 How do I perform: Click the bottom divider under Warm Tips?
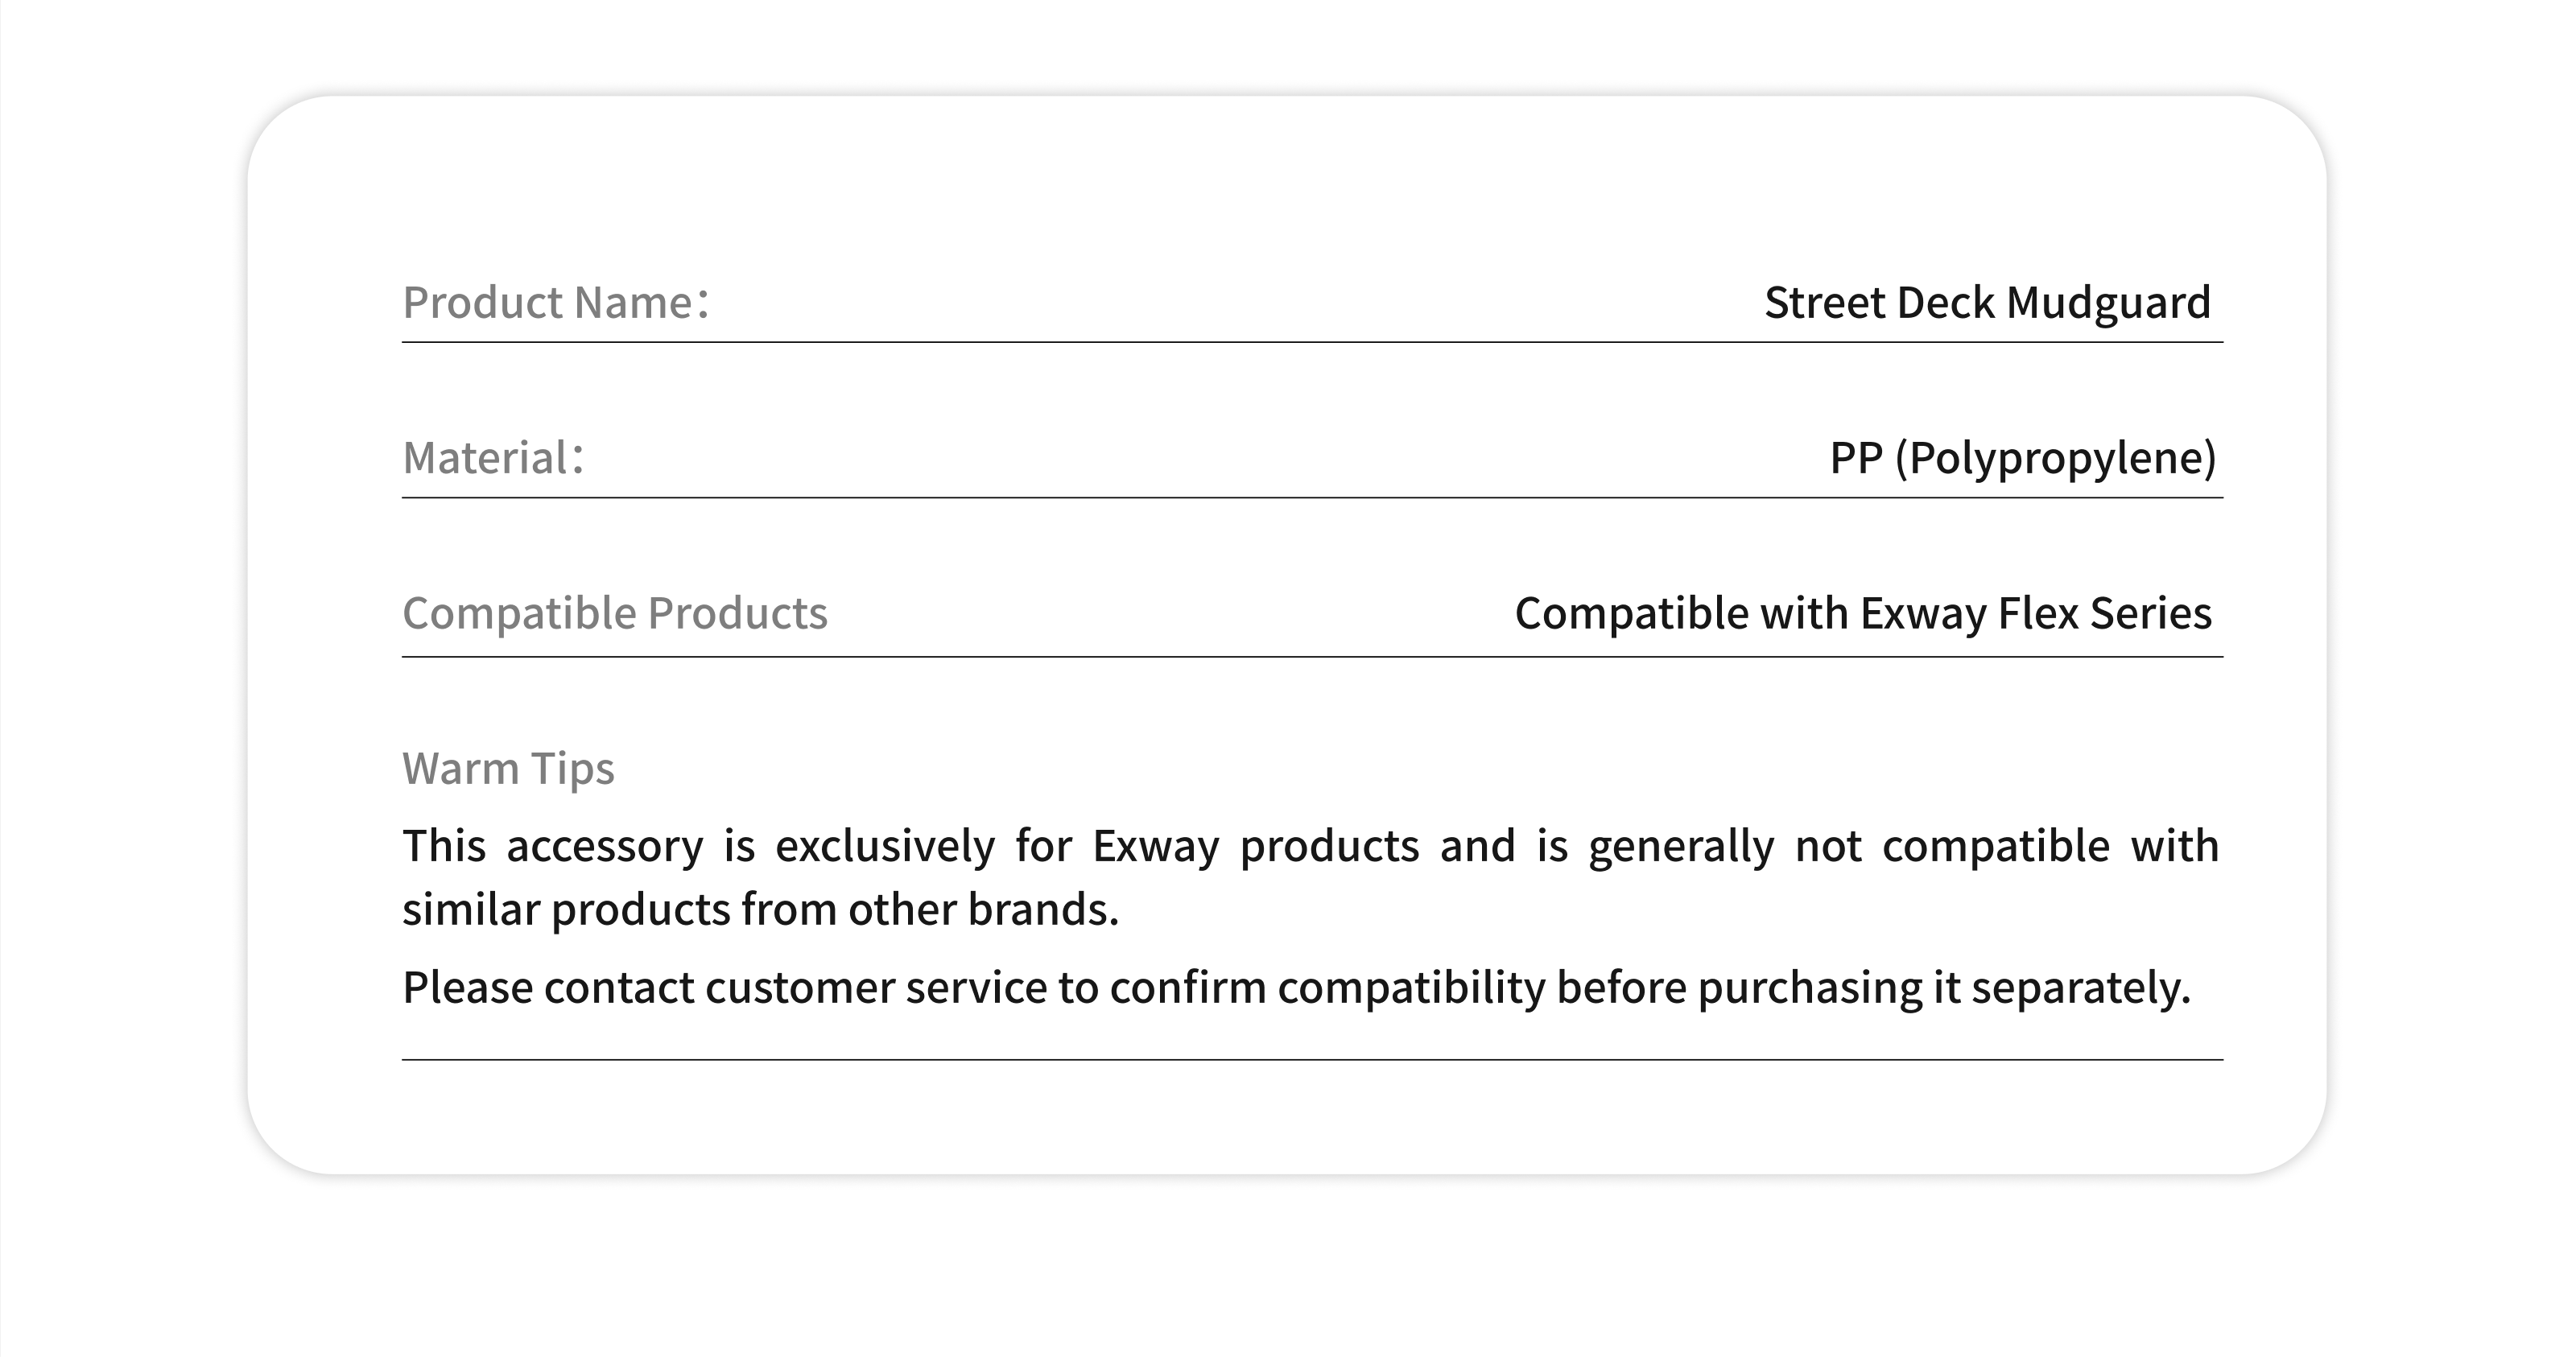click(x=1312, y=1059)
